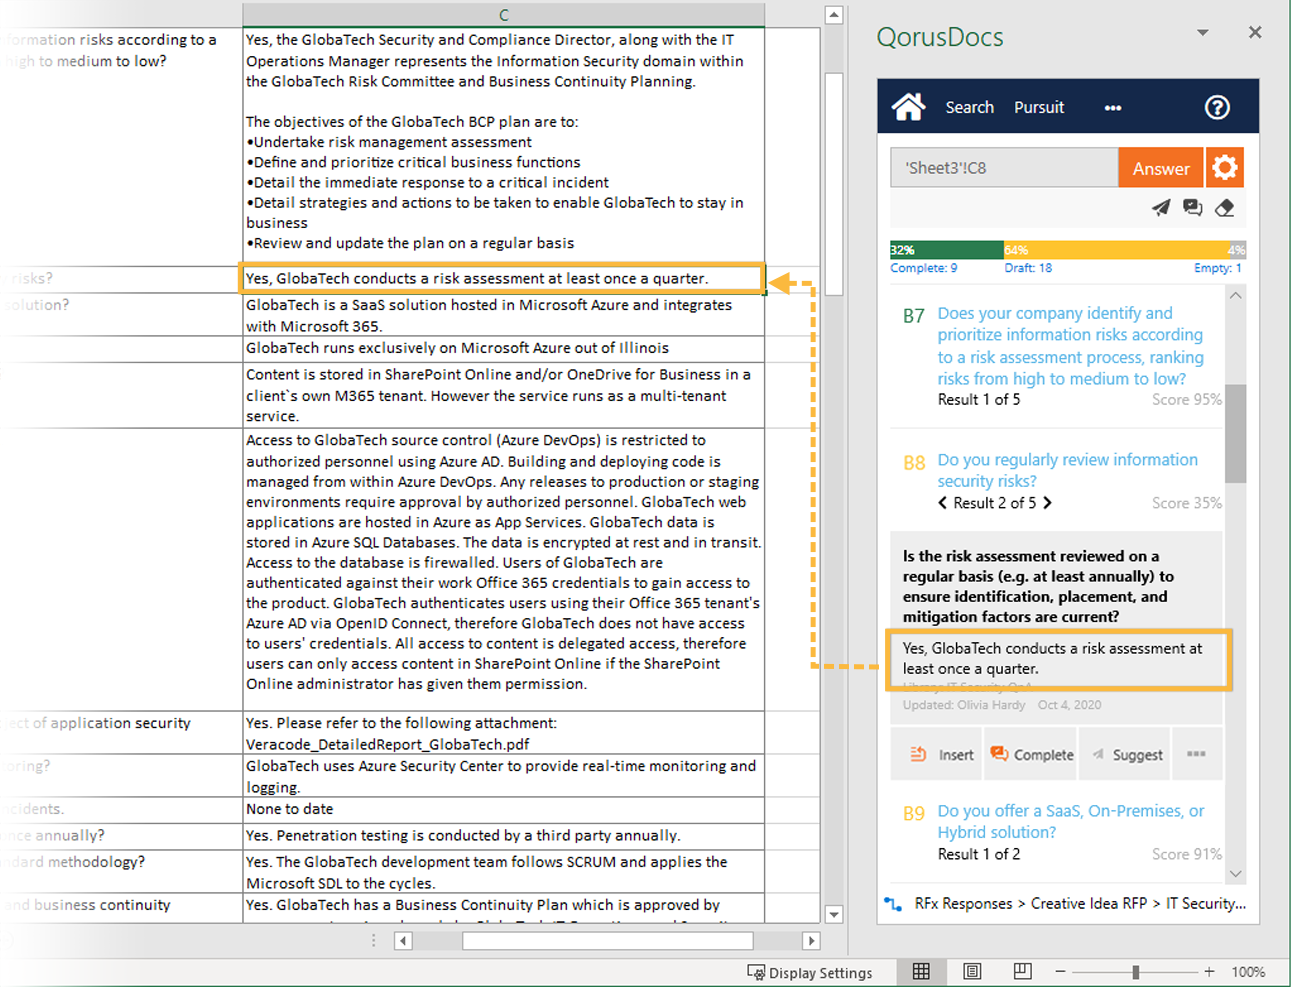Click the 'Sheet3'!C8 cell reference field
1291x987 pixels.
pos(1003,168)
